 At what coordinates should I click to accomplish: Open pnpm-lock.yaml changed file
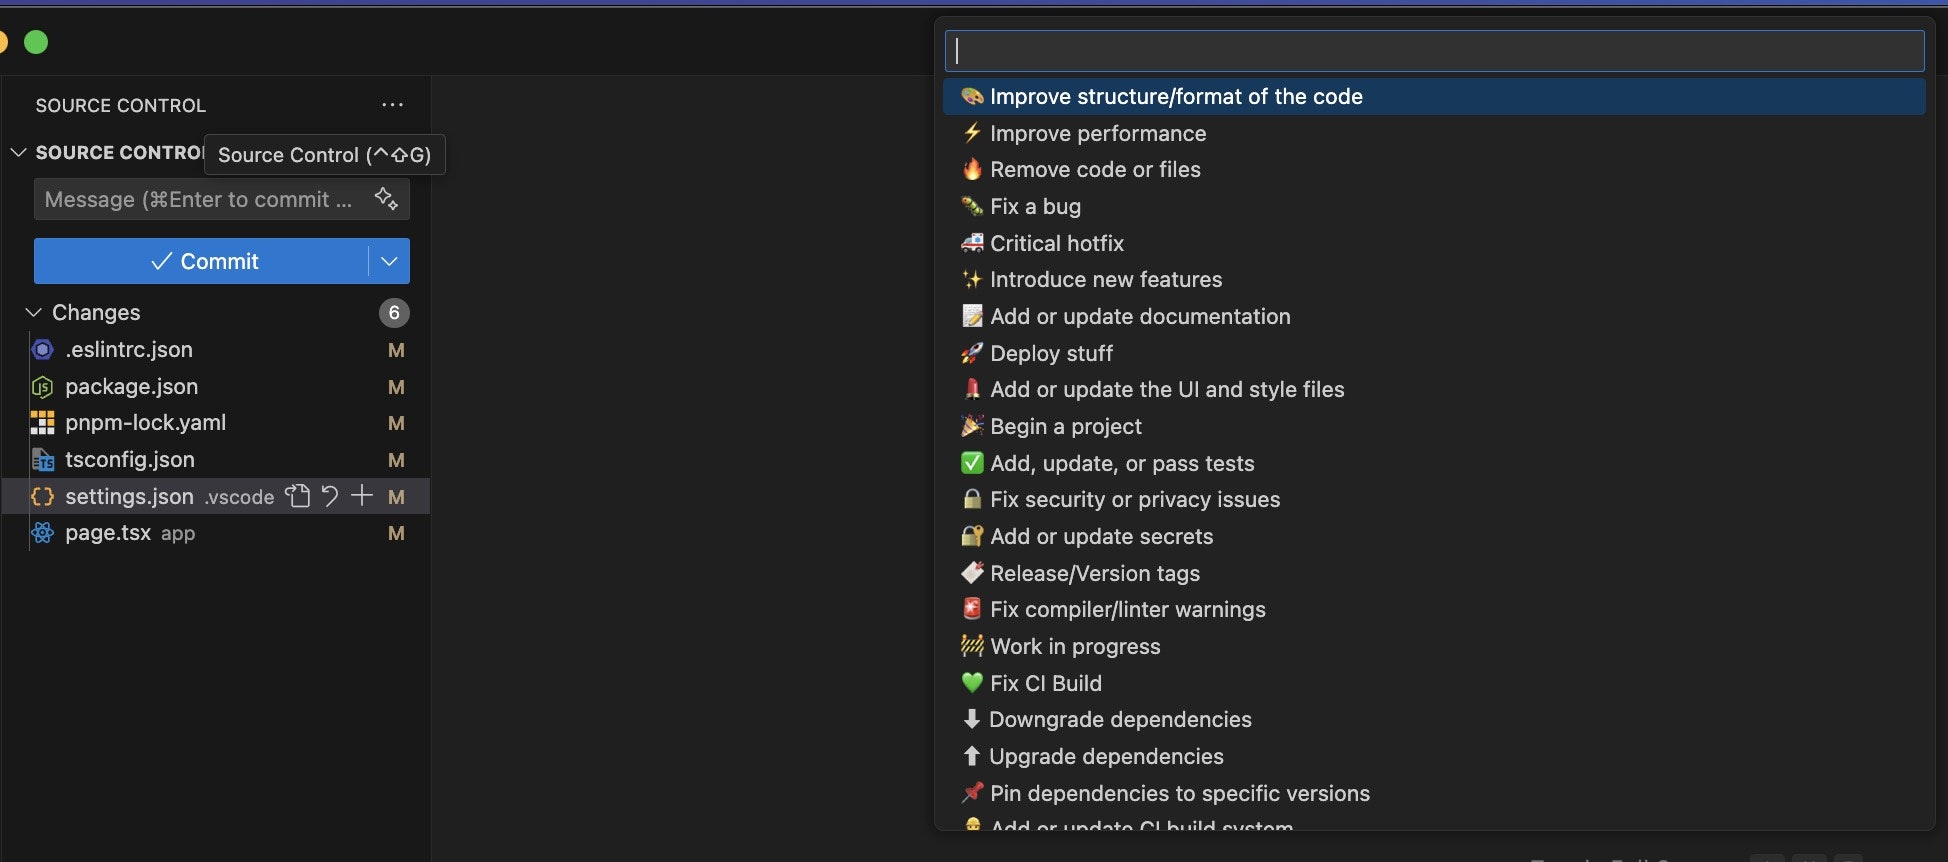pos(216,423)
